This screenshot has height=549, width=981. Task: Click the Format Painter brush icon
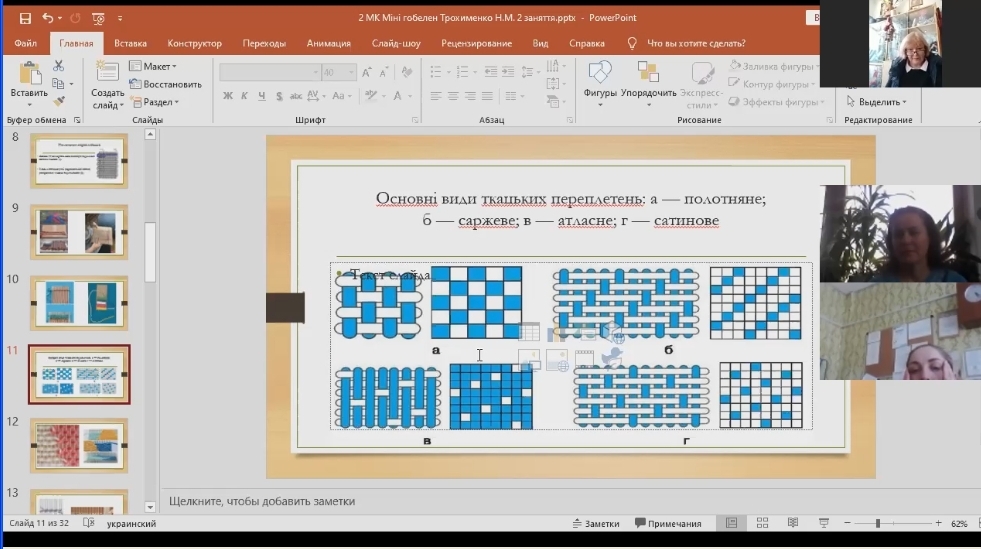(x=58, y=101)
